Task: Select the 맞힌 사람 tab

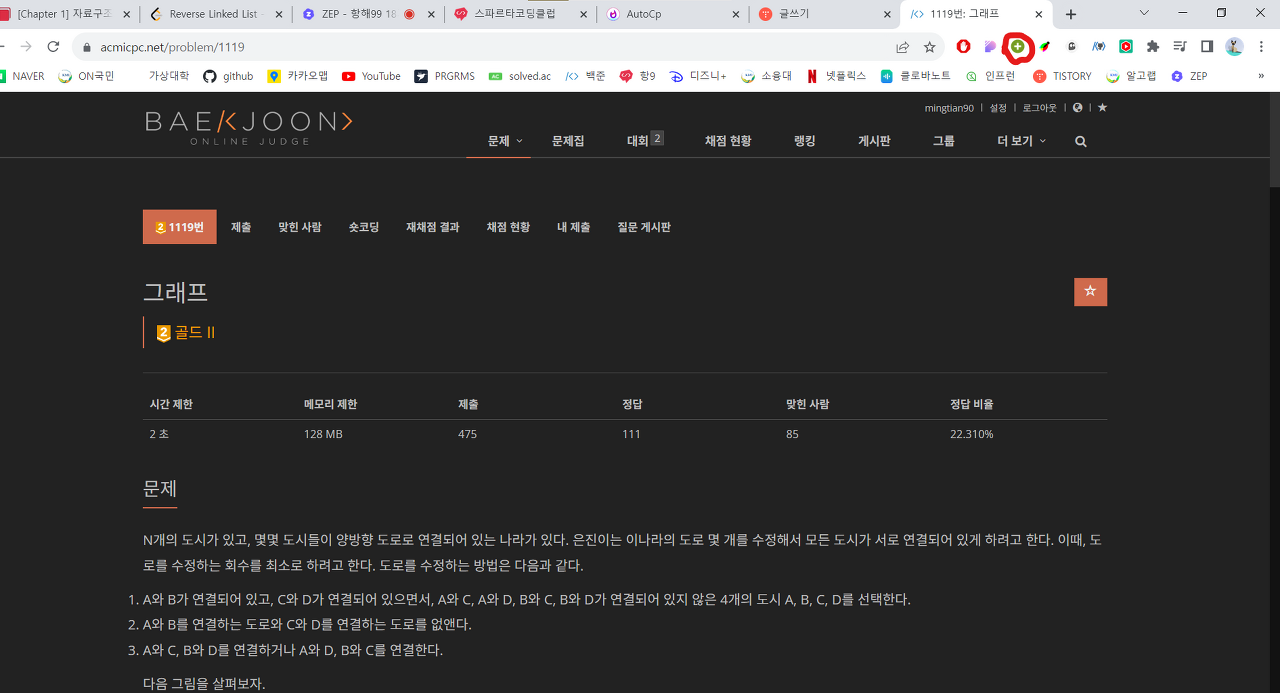Action: pyautogui.click(x=299, y=227)
